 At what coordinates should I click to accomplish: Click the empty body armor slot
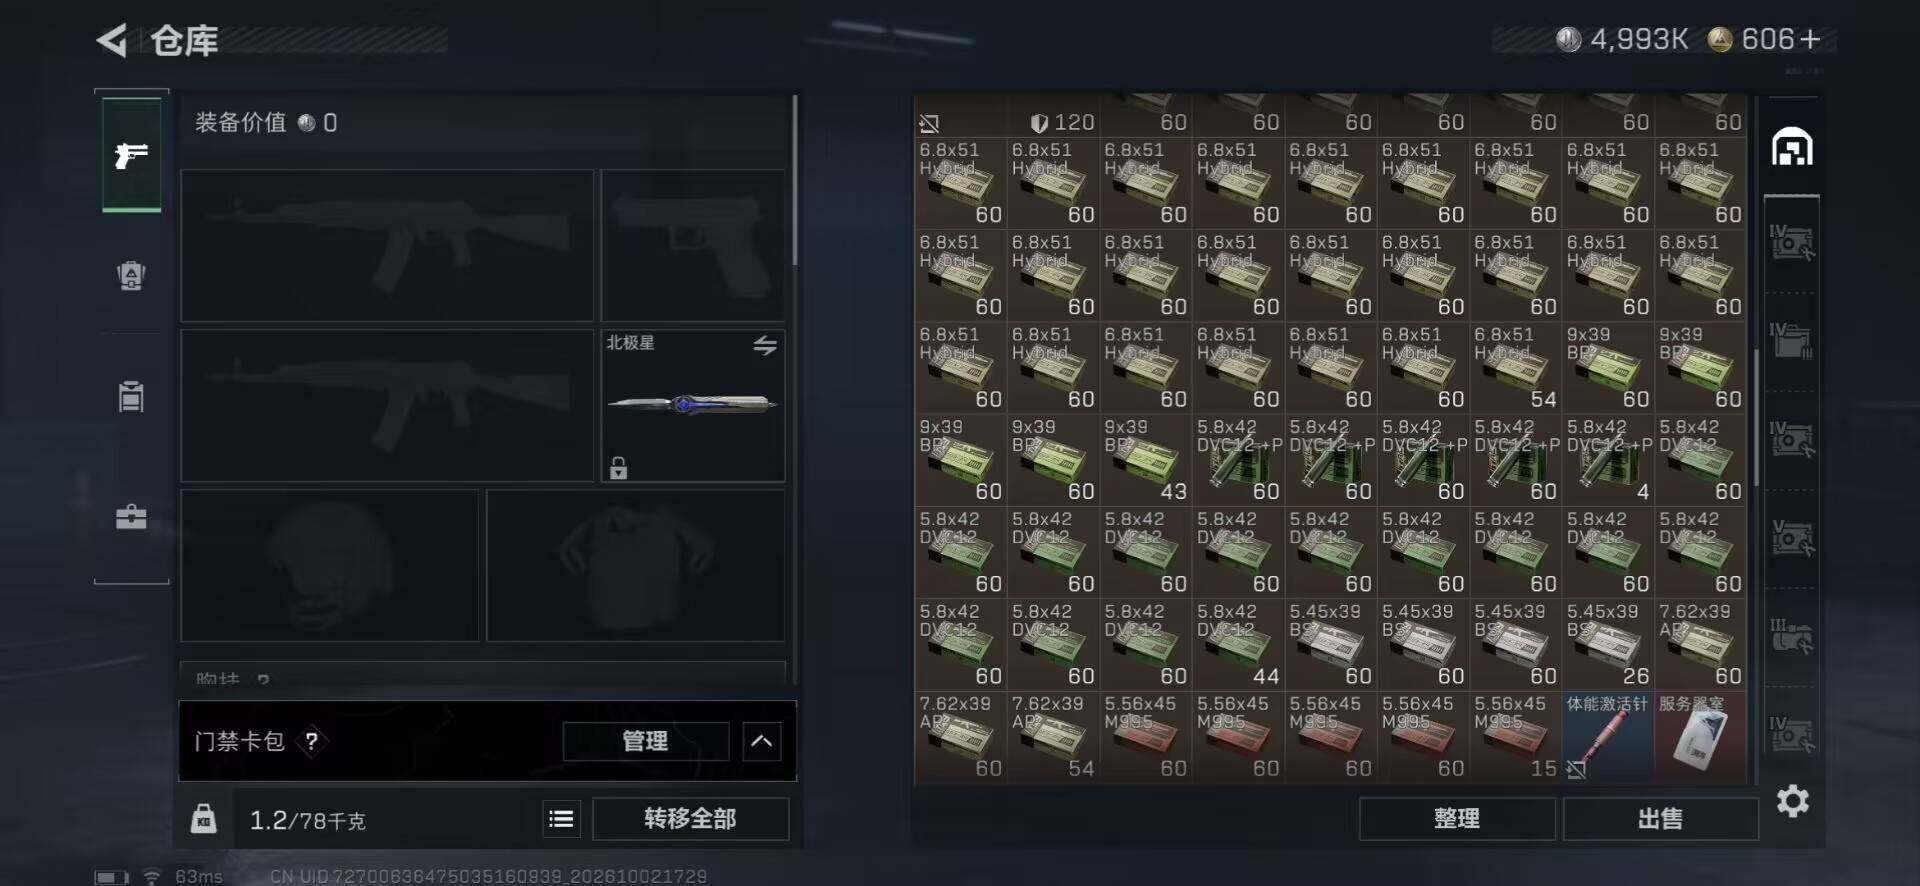tap(635, 565)
